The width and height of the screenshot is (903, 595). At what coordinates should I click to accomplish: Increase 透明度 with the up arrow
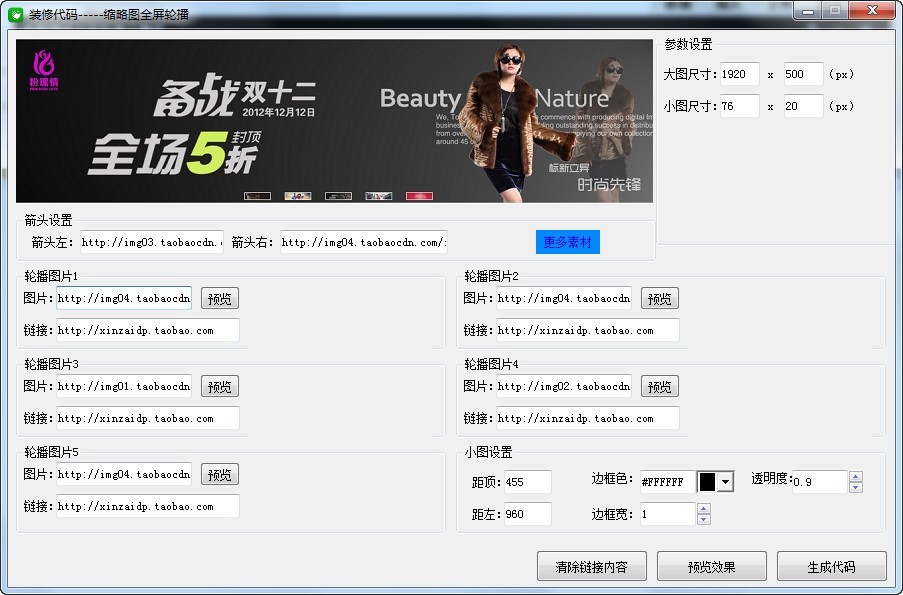(x=855, y=477)
